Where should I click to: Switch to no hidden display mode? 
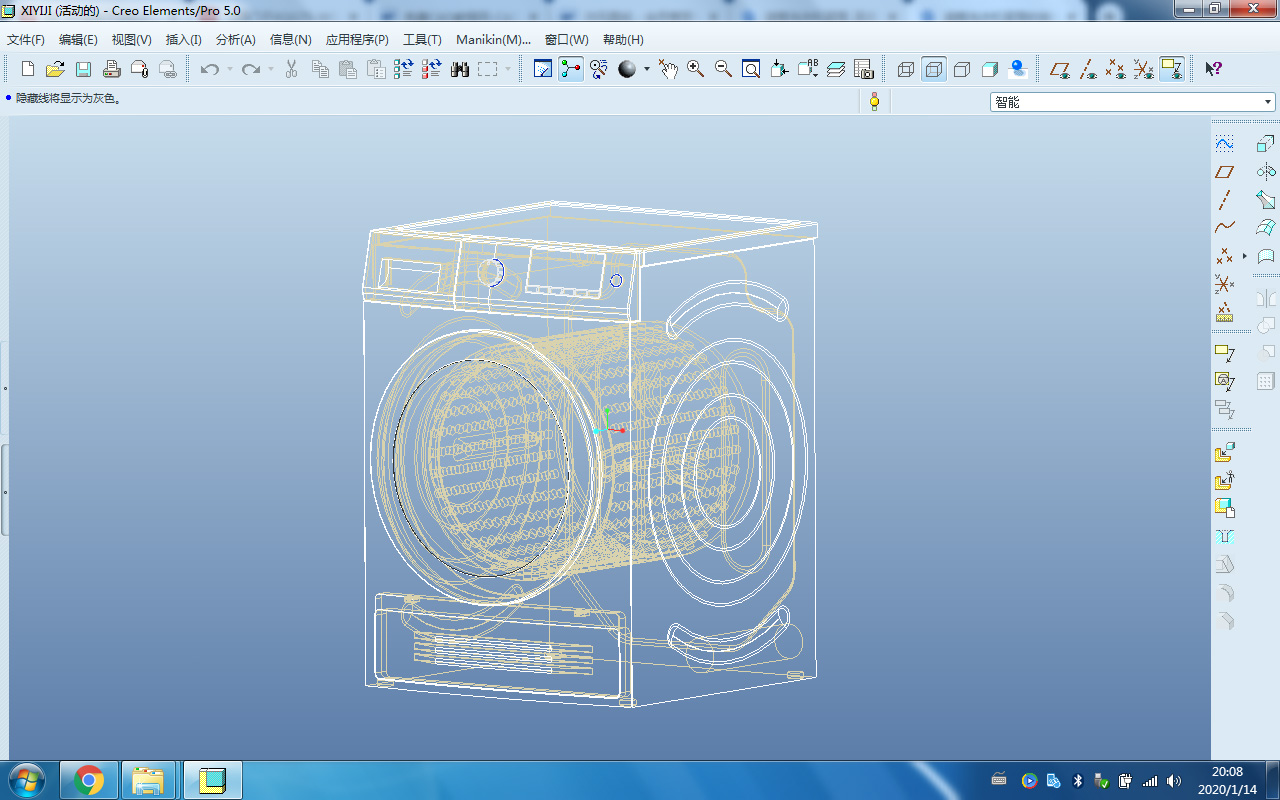coord(962,69)
